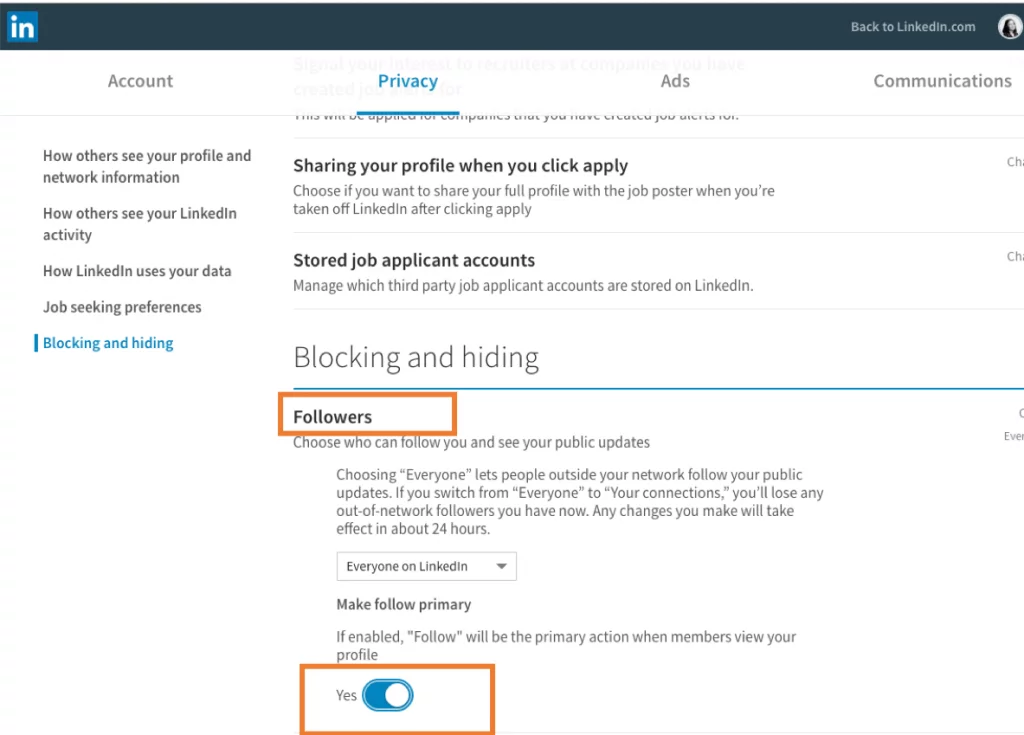Go to Job seeking preferences in the sidebar
The height and width of the screenshot is (735, 1024).
122,307
